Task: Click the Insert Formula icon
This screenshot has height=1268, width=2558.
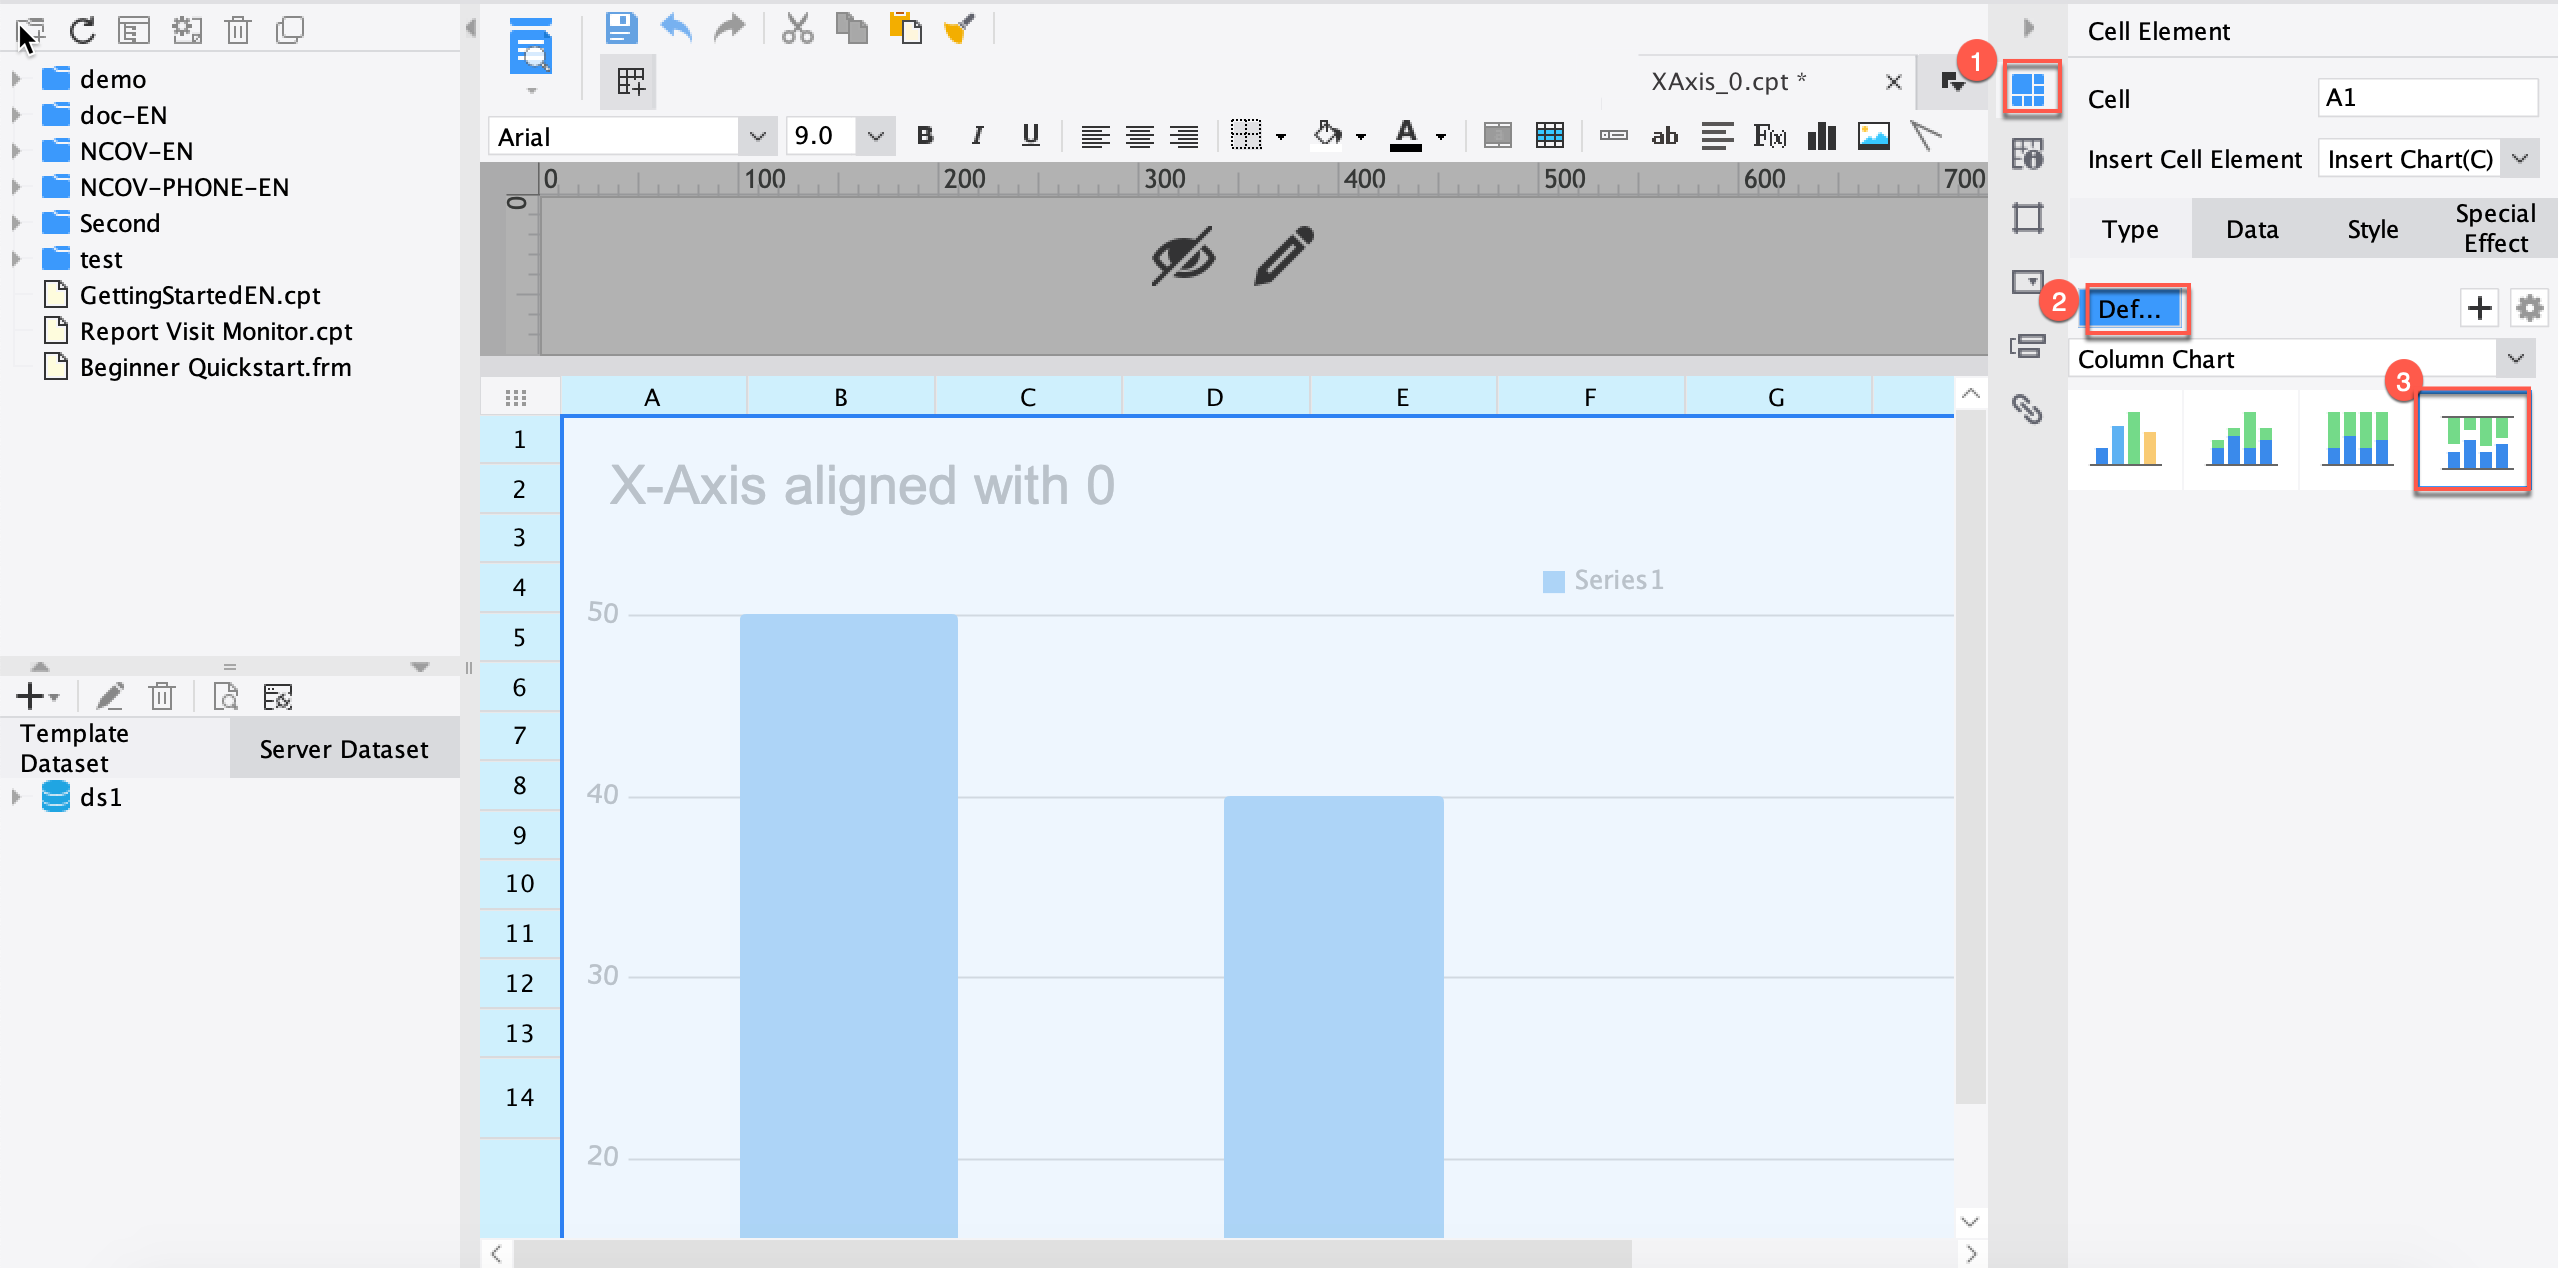Action: click(1769, 136)
